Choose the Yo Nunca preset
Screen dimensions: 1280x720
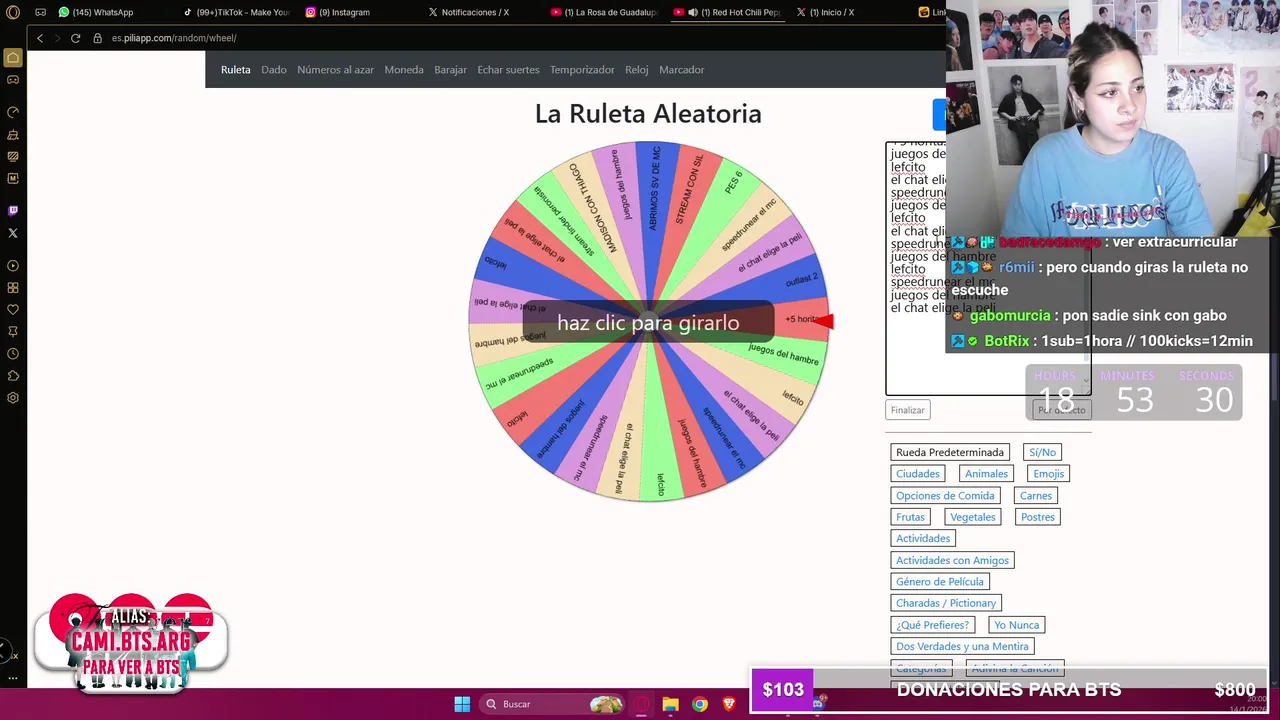tap(1017, 625)
